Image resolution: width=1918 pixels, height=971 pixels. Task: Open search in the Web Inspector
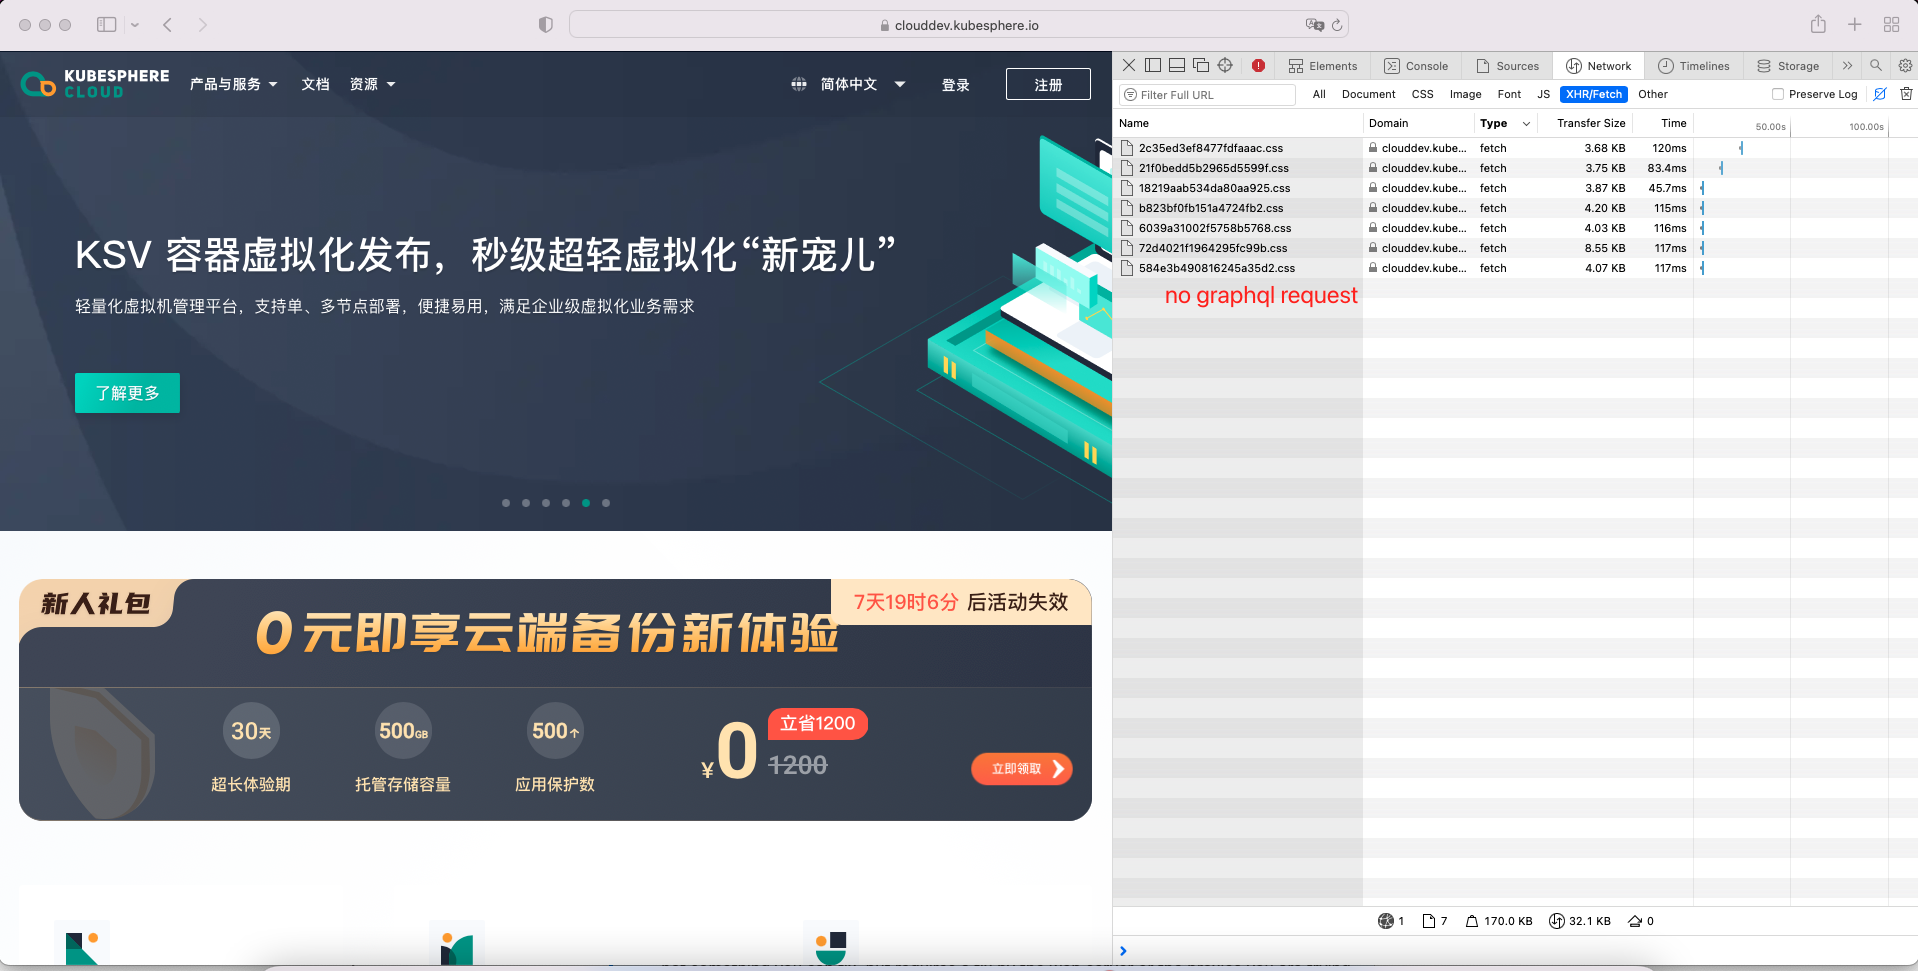(x=1875, y=65)
